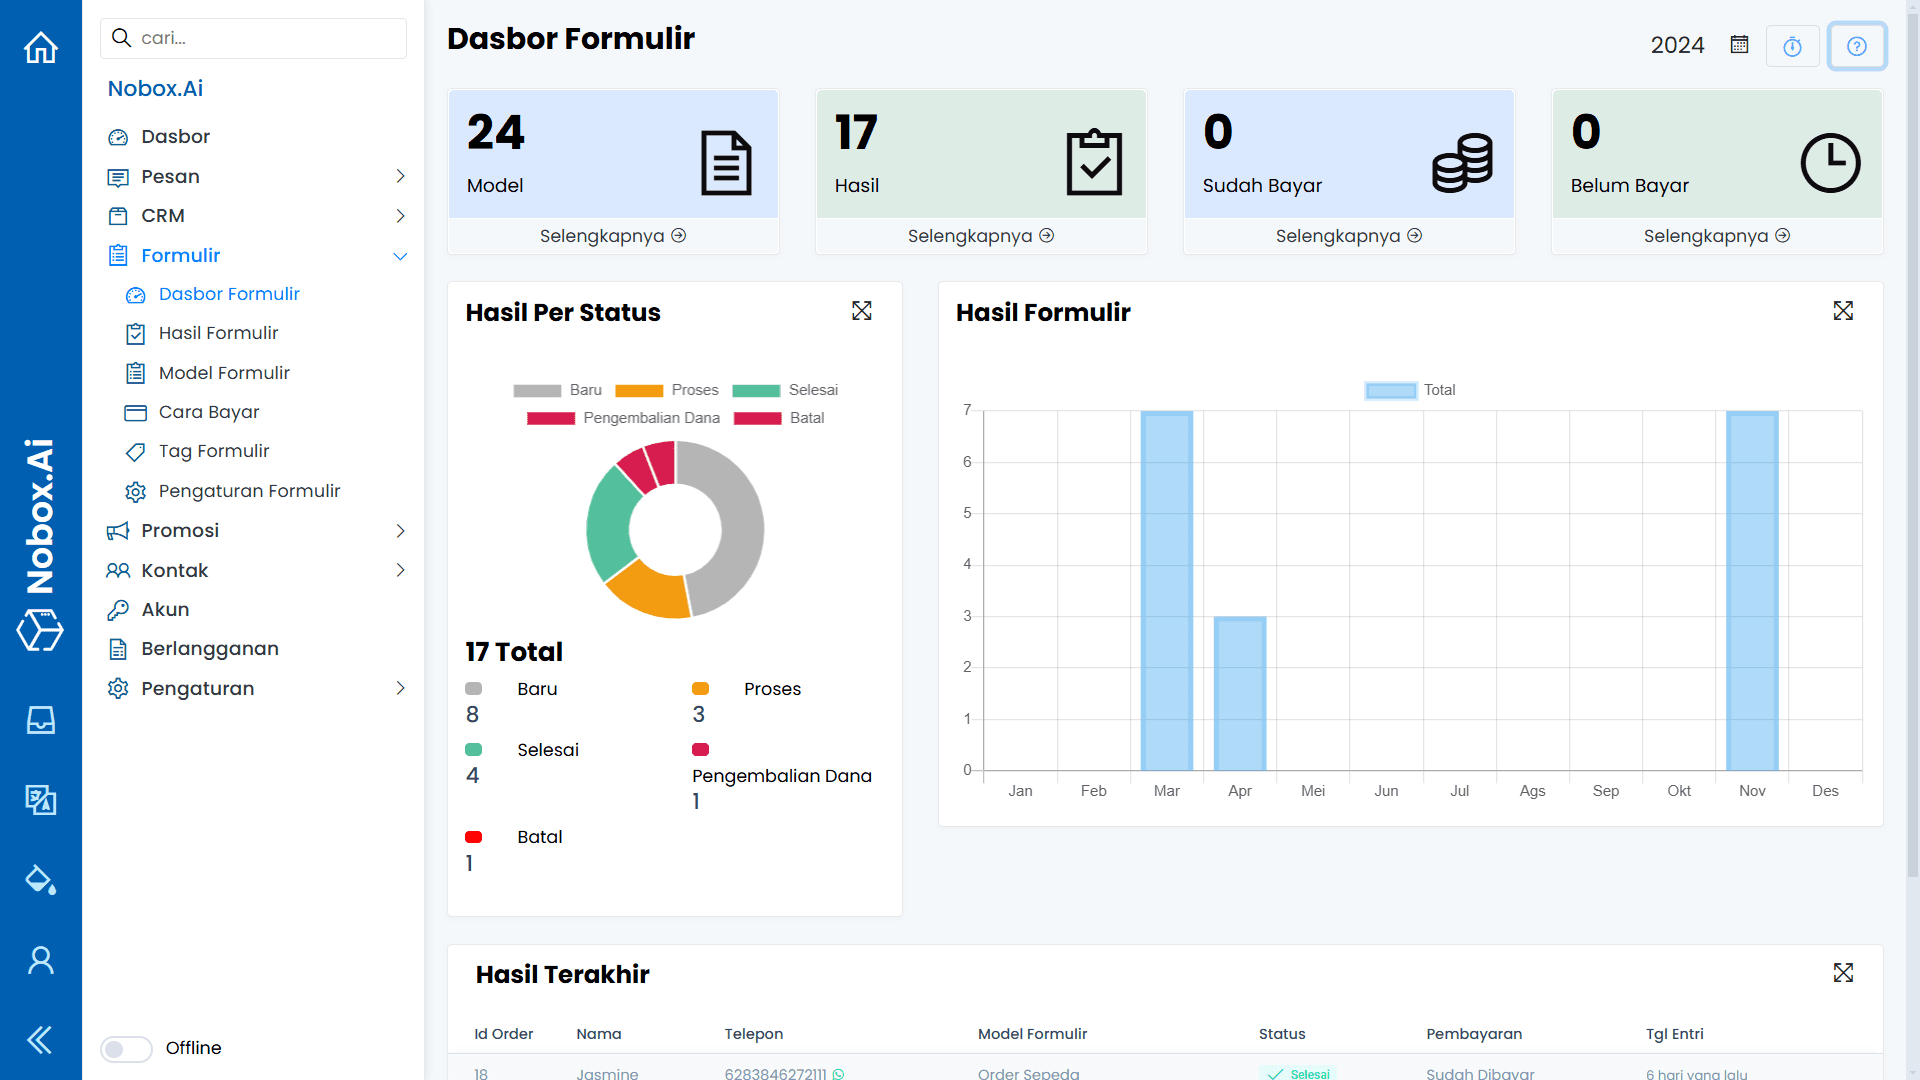Expand the Pesan menu chevron
Viewport: 1920px width, 1080px height.
point(400,177)
